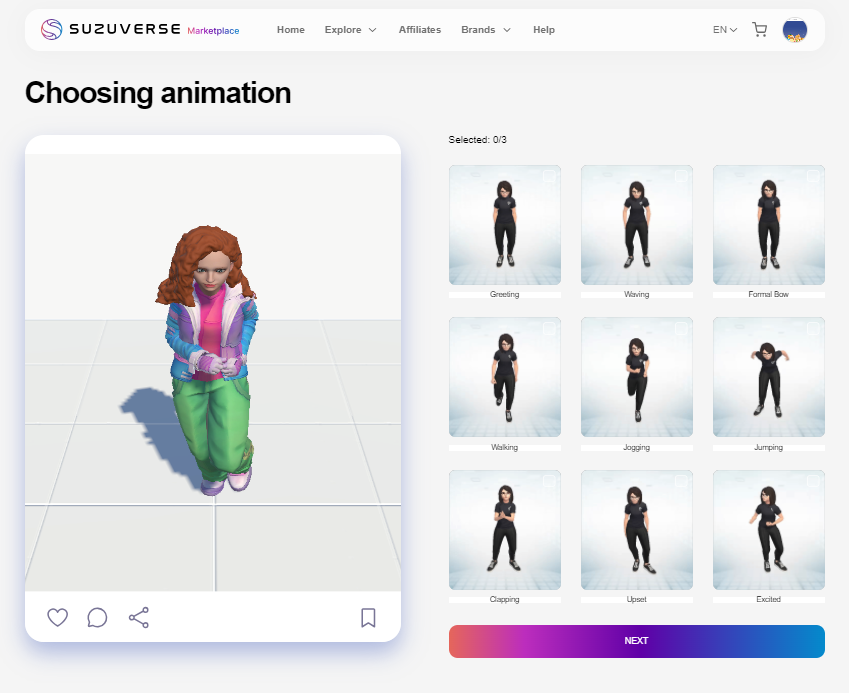The image size is (849, 693).
Task: Bookmark the character preview
Action: (x=368, y=617)
